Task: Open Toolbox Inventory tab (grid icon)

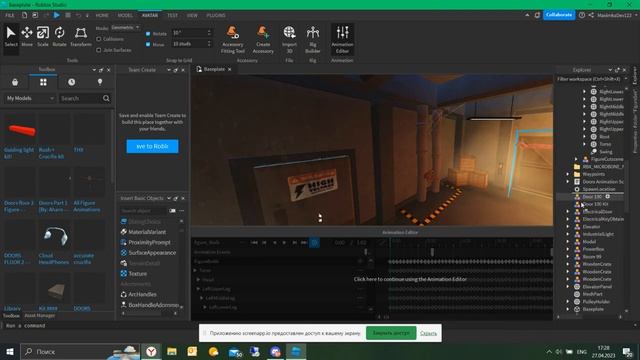Action: click(43, 82)
